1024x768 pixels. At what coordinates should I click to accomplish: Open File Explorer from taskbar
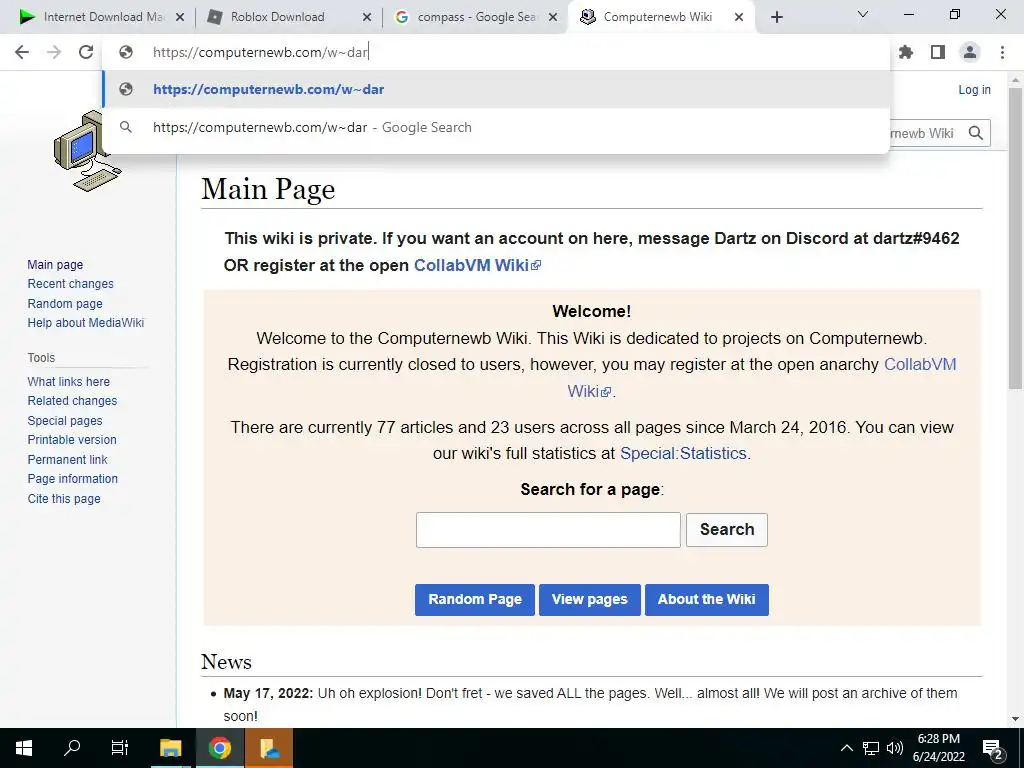[x=170, y=748]
